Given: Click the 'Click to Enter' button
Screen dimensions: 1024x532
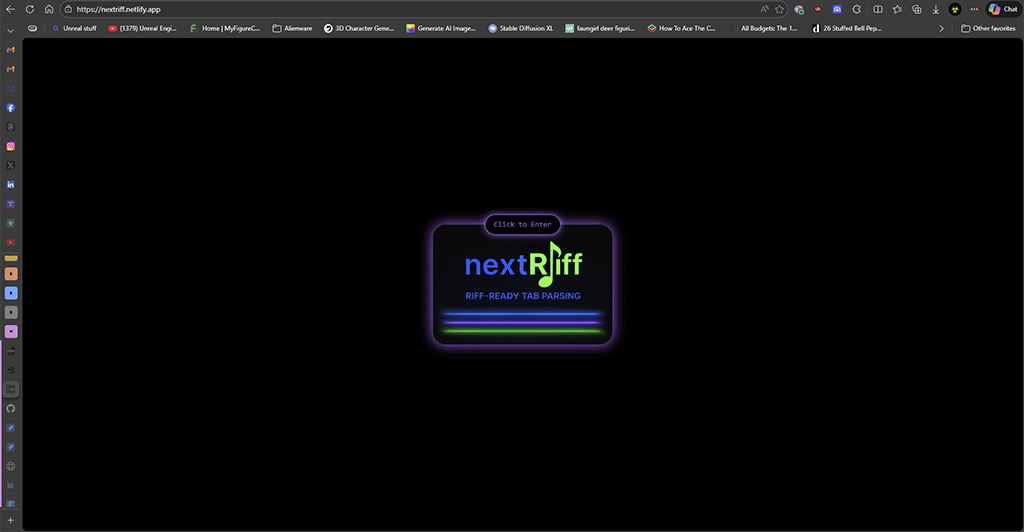Looking at the screenshot, I should click(522, 224).
